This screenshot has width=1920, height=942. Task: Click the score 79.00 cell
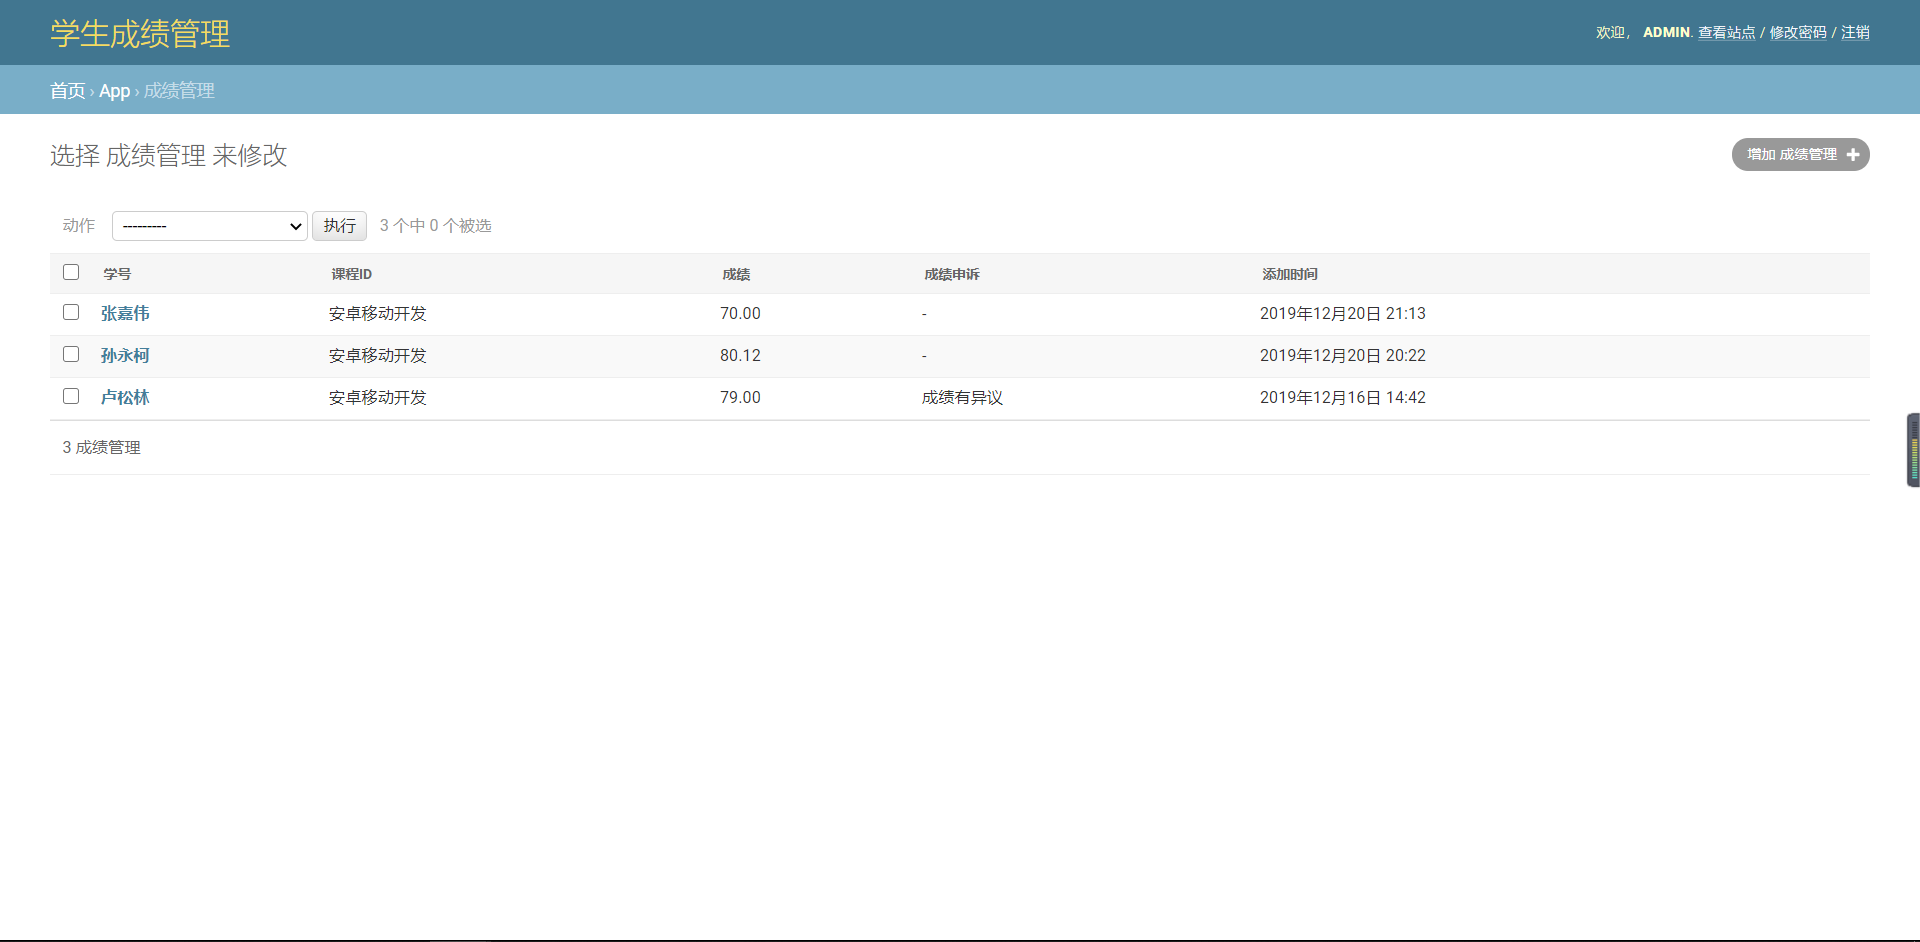740,398
